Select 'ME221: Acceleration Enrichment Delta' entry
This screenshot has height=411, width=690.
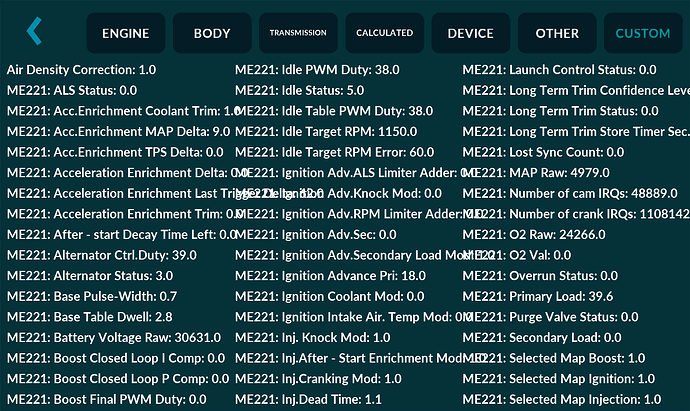tap(127, 173)
